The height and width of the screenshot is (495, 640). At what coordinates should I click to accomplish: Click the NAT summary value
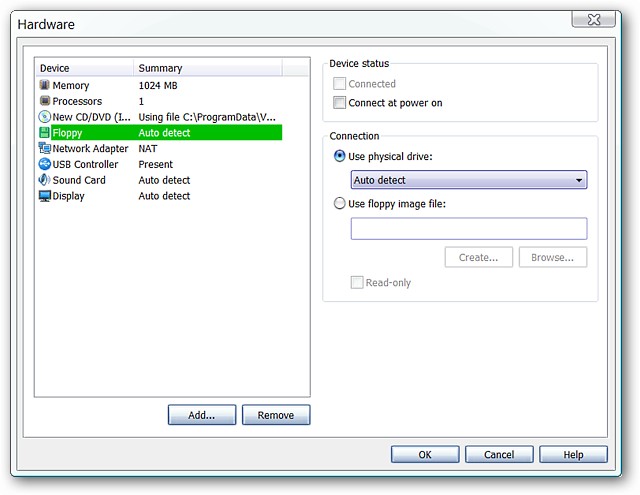tap(148, 149)
